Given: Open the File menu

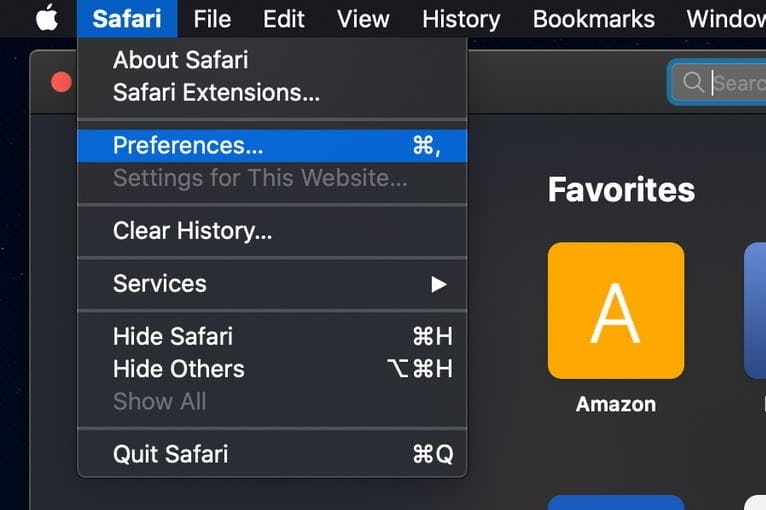Looking at the screenshot, I should click(x=212, y=19).
